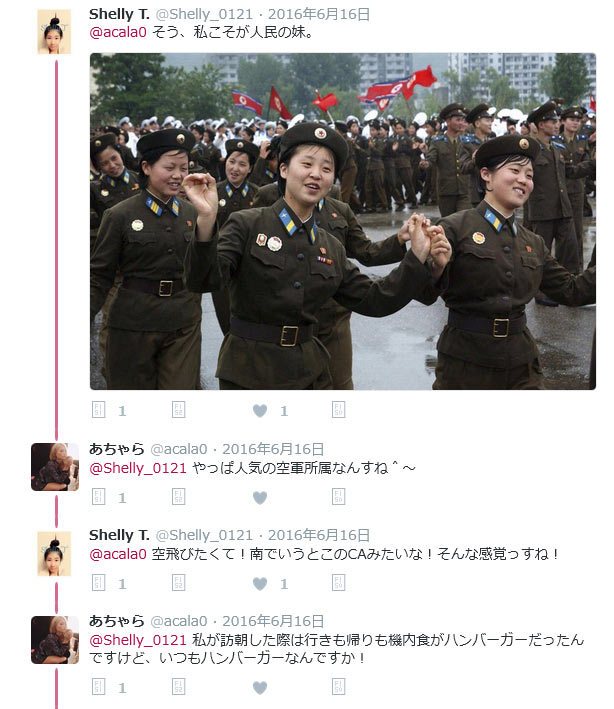The height and width of the screenshot is (709, 614).
Task: Open あちゃら's avatar on the 空軍所属 tweet
Action: point(55,467)
